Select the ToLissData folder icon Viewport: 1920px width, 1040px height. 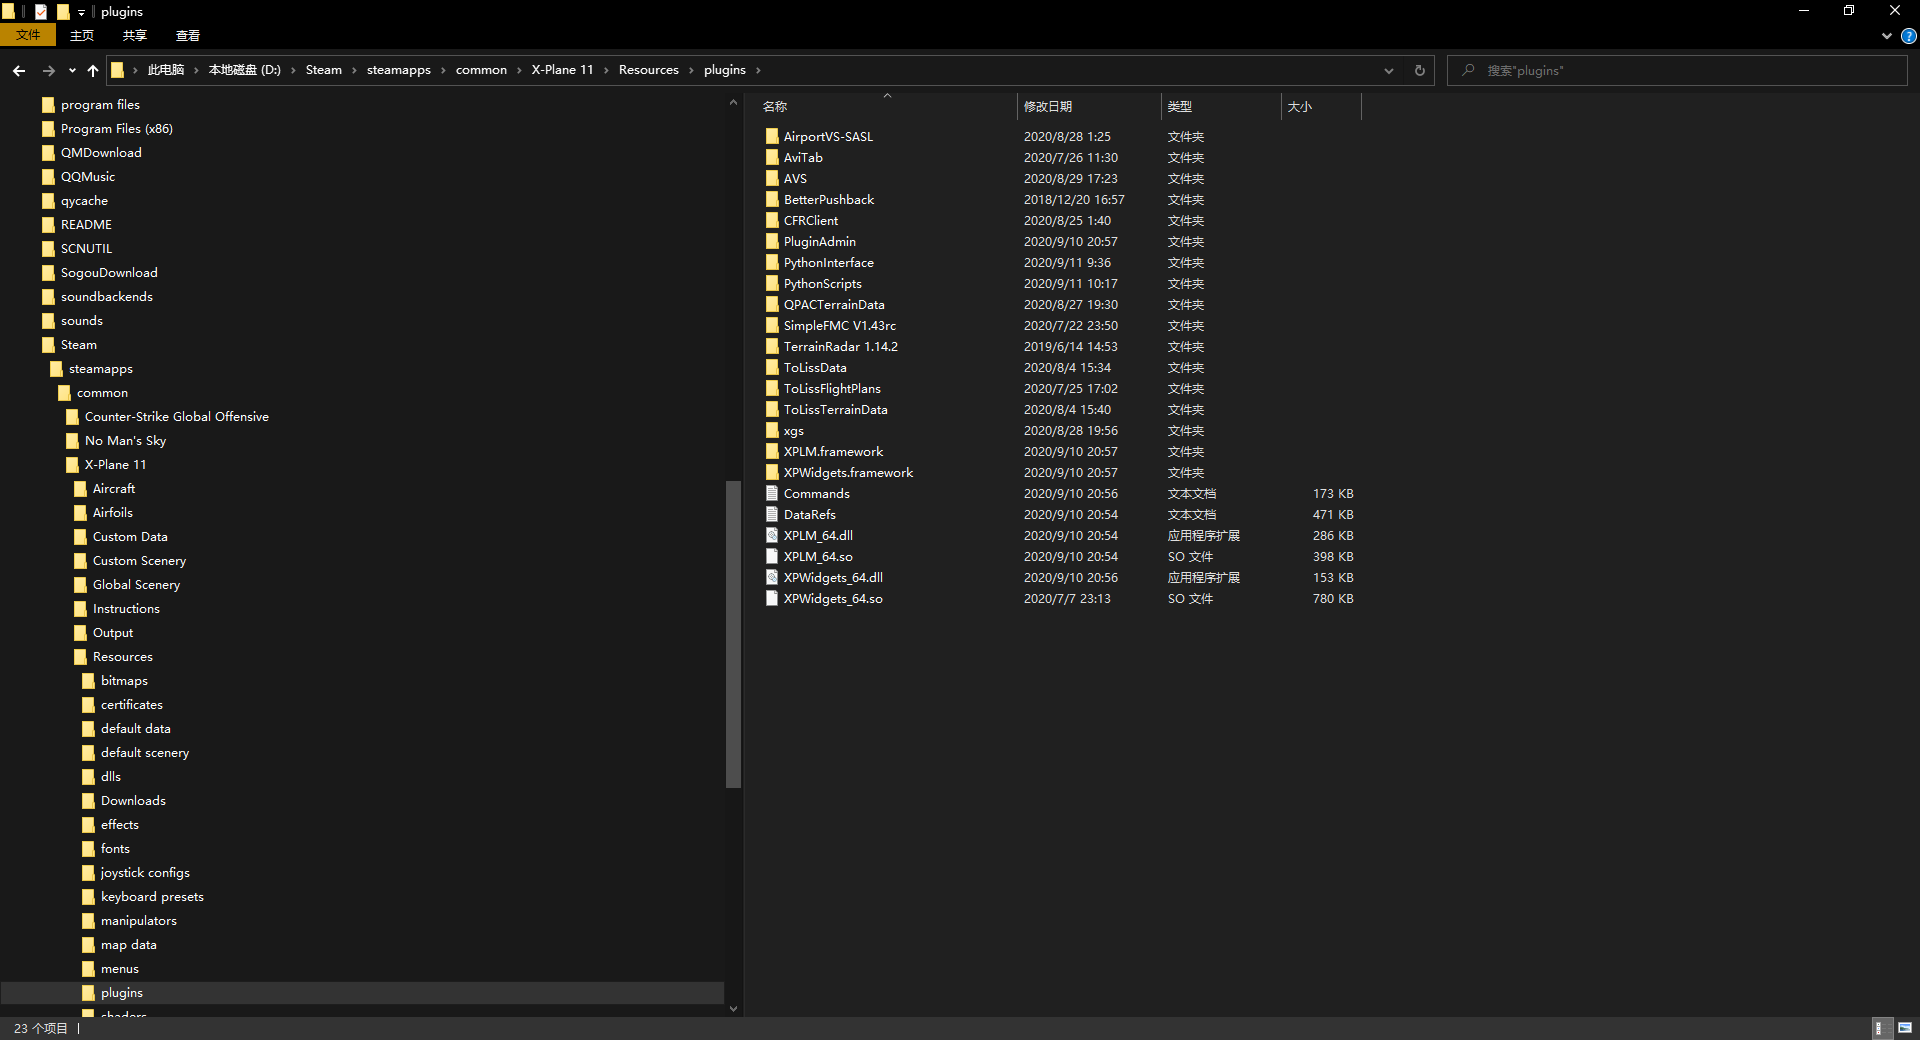coord(772,367)
